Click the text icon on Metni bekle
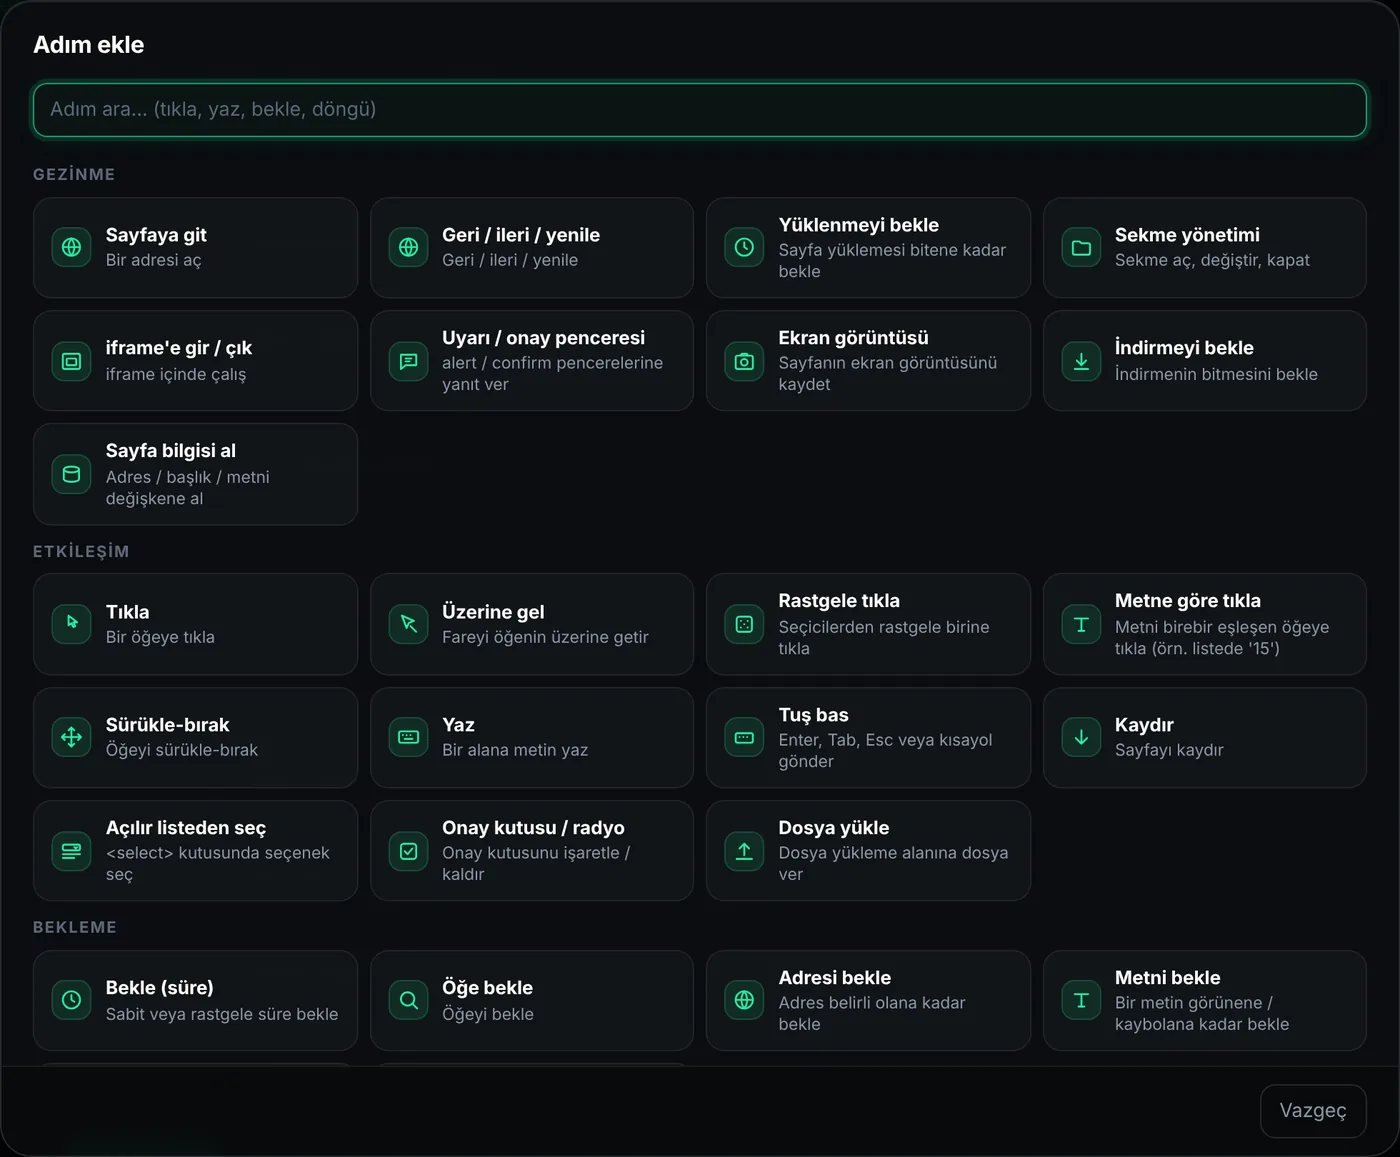1400x1157 pixels. [1081, 1000]
